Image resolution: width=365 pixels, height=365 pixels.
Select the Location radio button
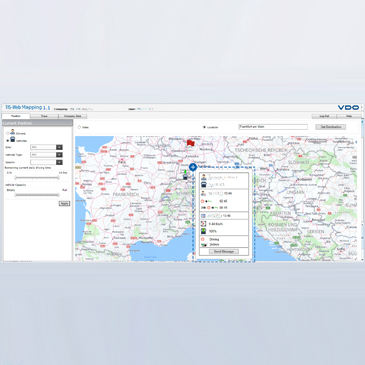click(204, 127)
